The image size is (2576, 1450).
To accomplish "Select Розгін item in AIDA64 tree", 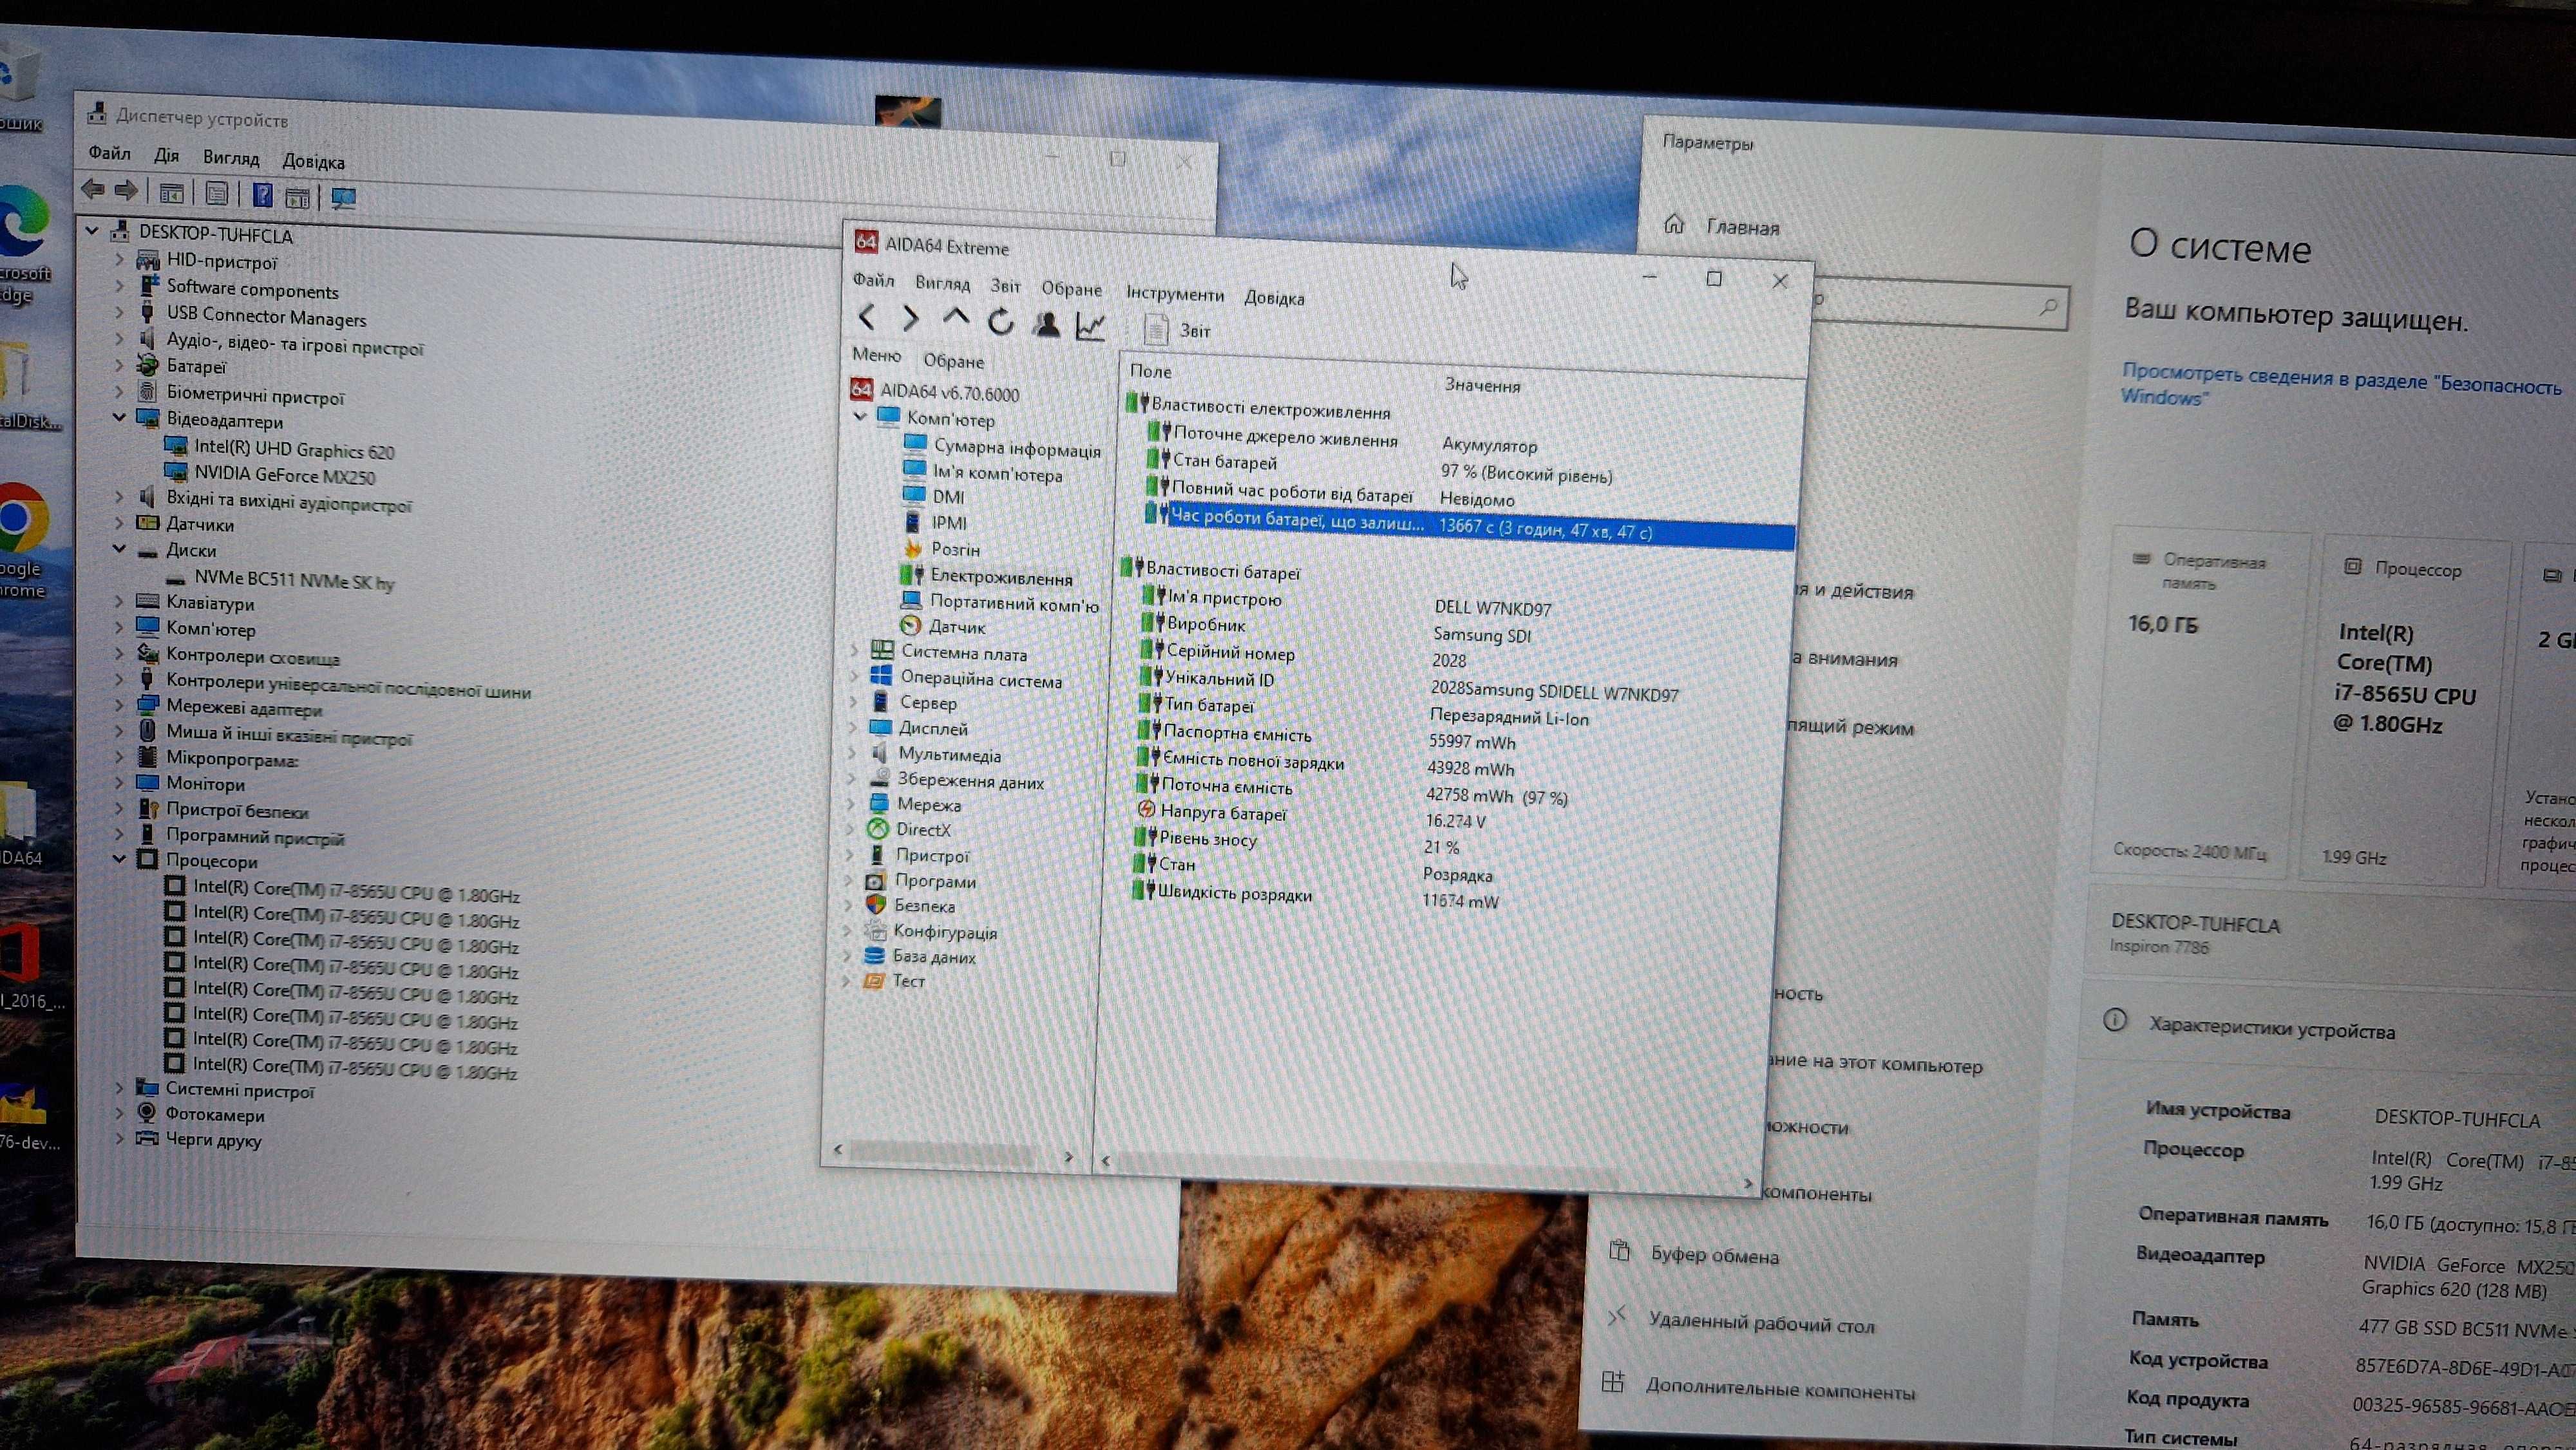I will tap(955, 549).
